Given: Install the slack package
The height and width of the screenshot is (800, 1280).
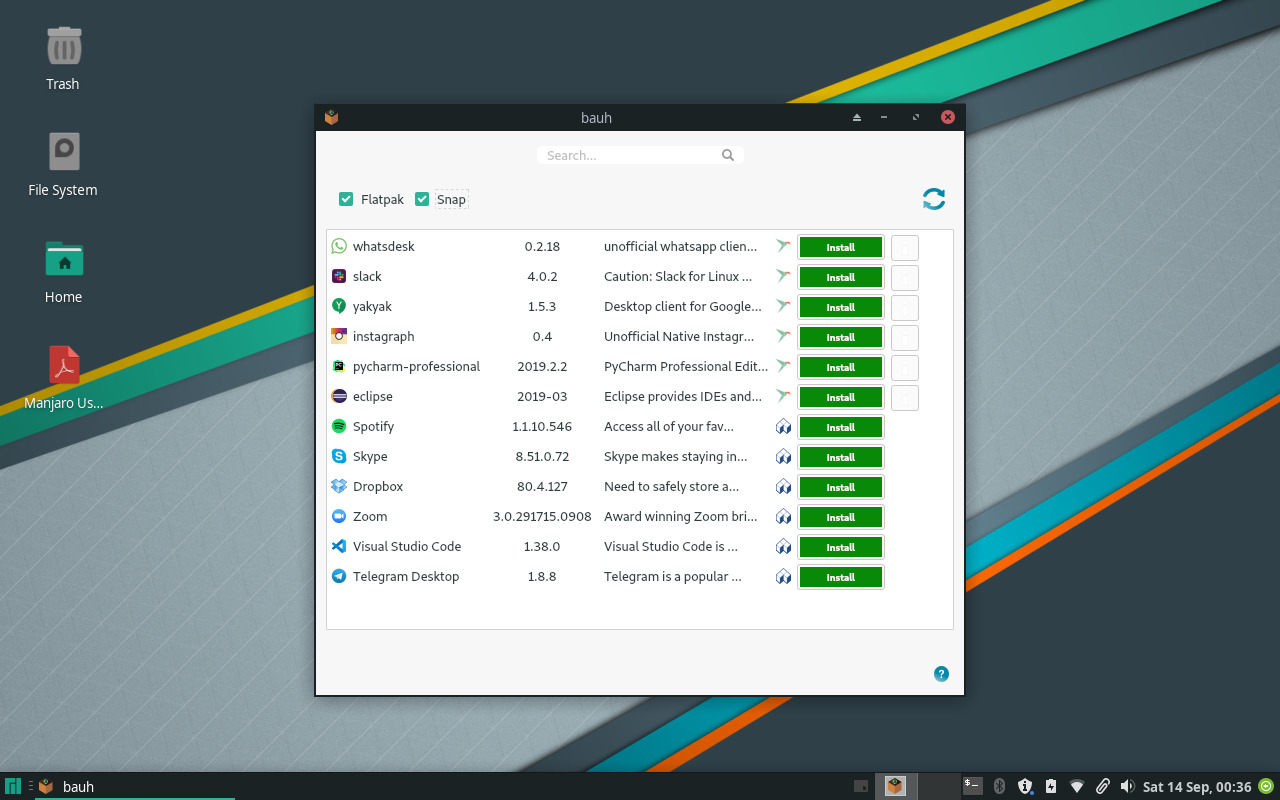Looking at the screenshot, I should 840,277.
